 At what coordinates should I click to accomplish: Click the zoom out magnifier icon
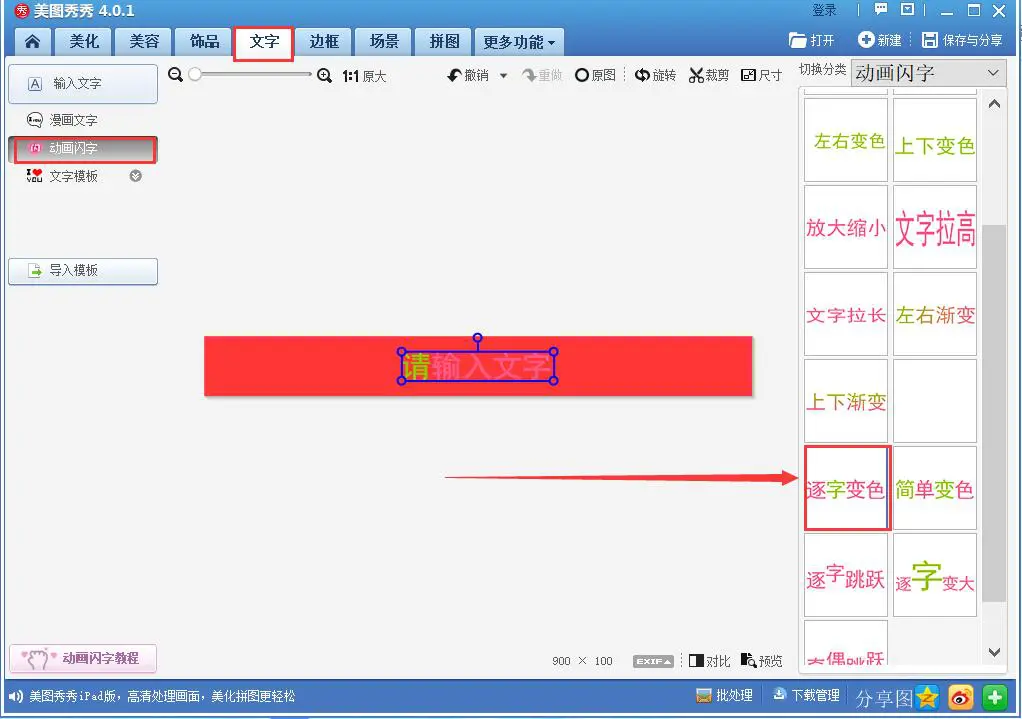(175, 75)
